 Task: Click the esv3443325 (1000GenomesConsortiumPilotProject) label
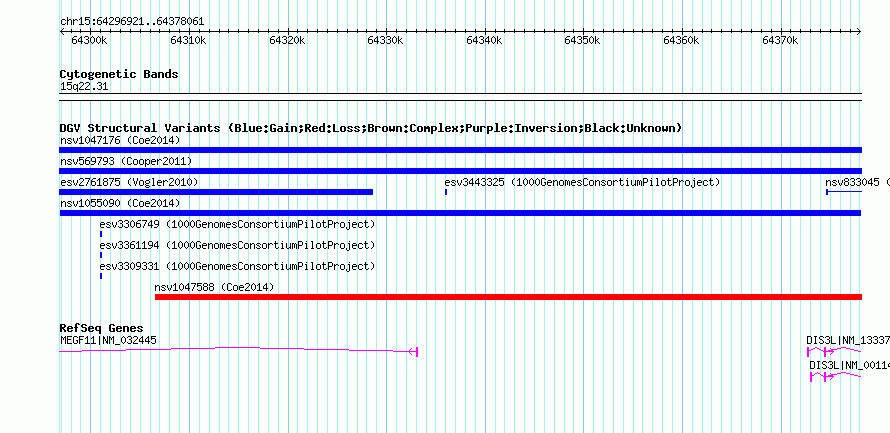pyautogui.click(x=582, y=182)
